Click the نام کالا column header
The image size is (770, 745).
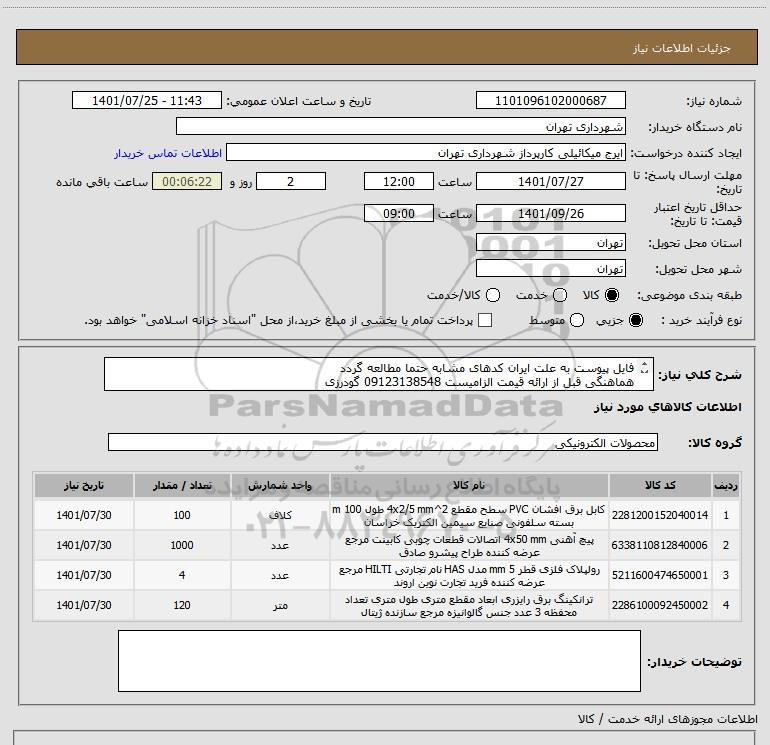(x=469, y=485)
